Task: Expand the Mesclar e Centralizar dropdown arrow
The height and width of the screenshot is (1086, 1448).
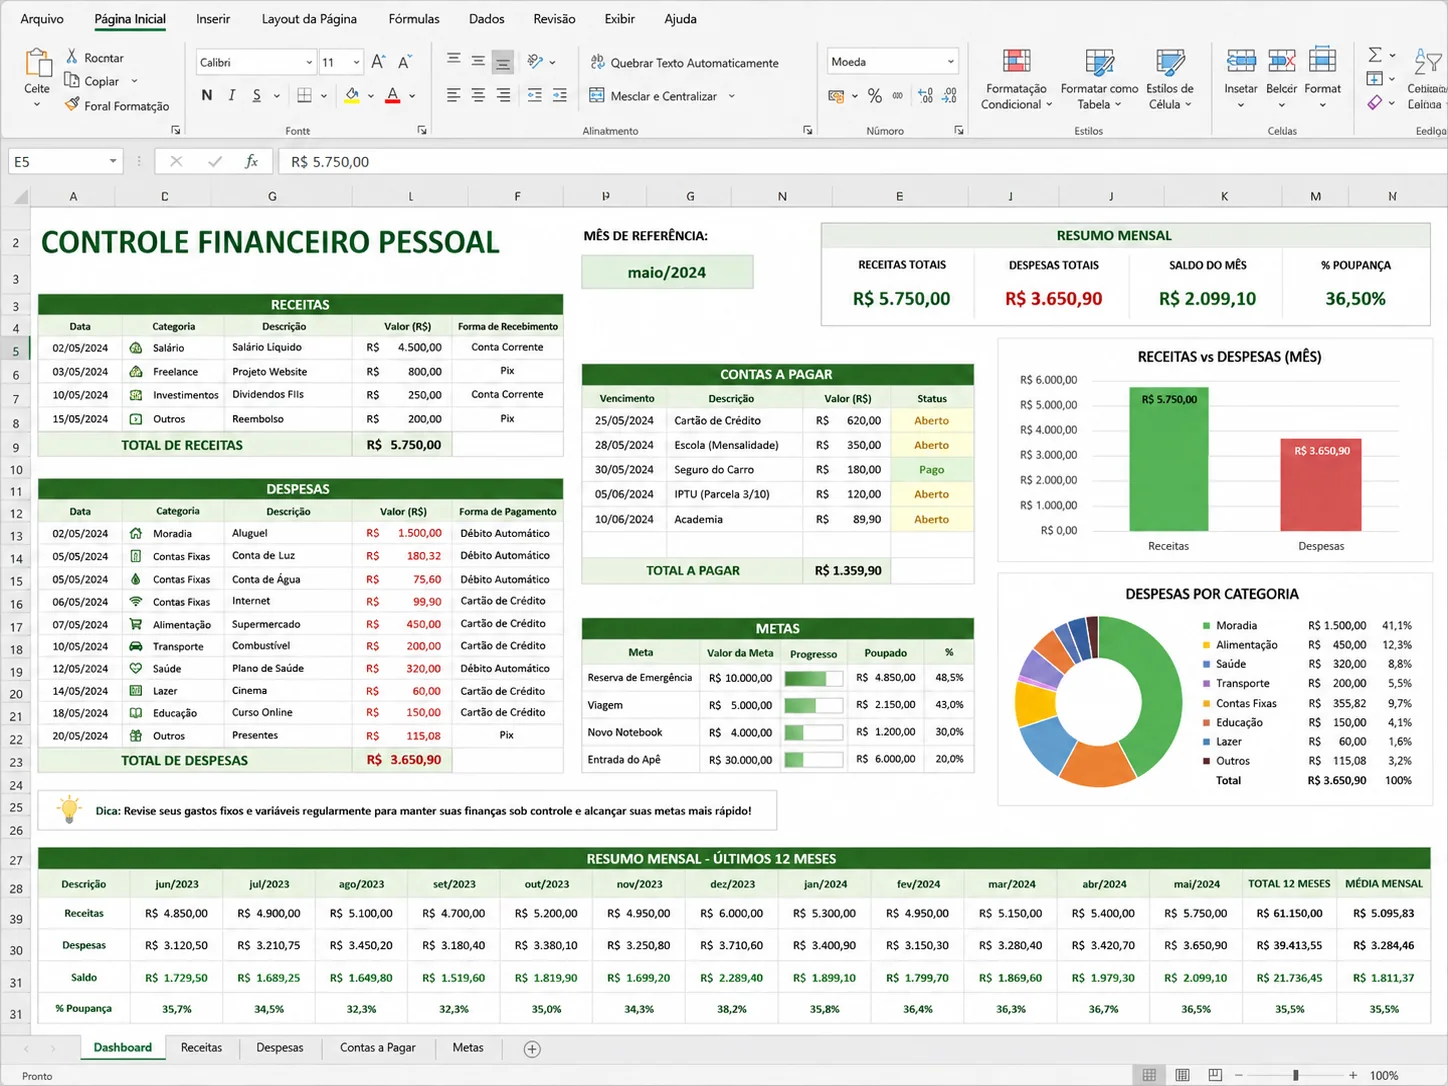Action: coord(732,96)
